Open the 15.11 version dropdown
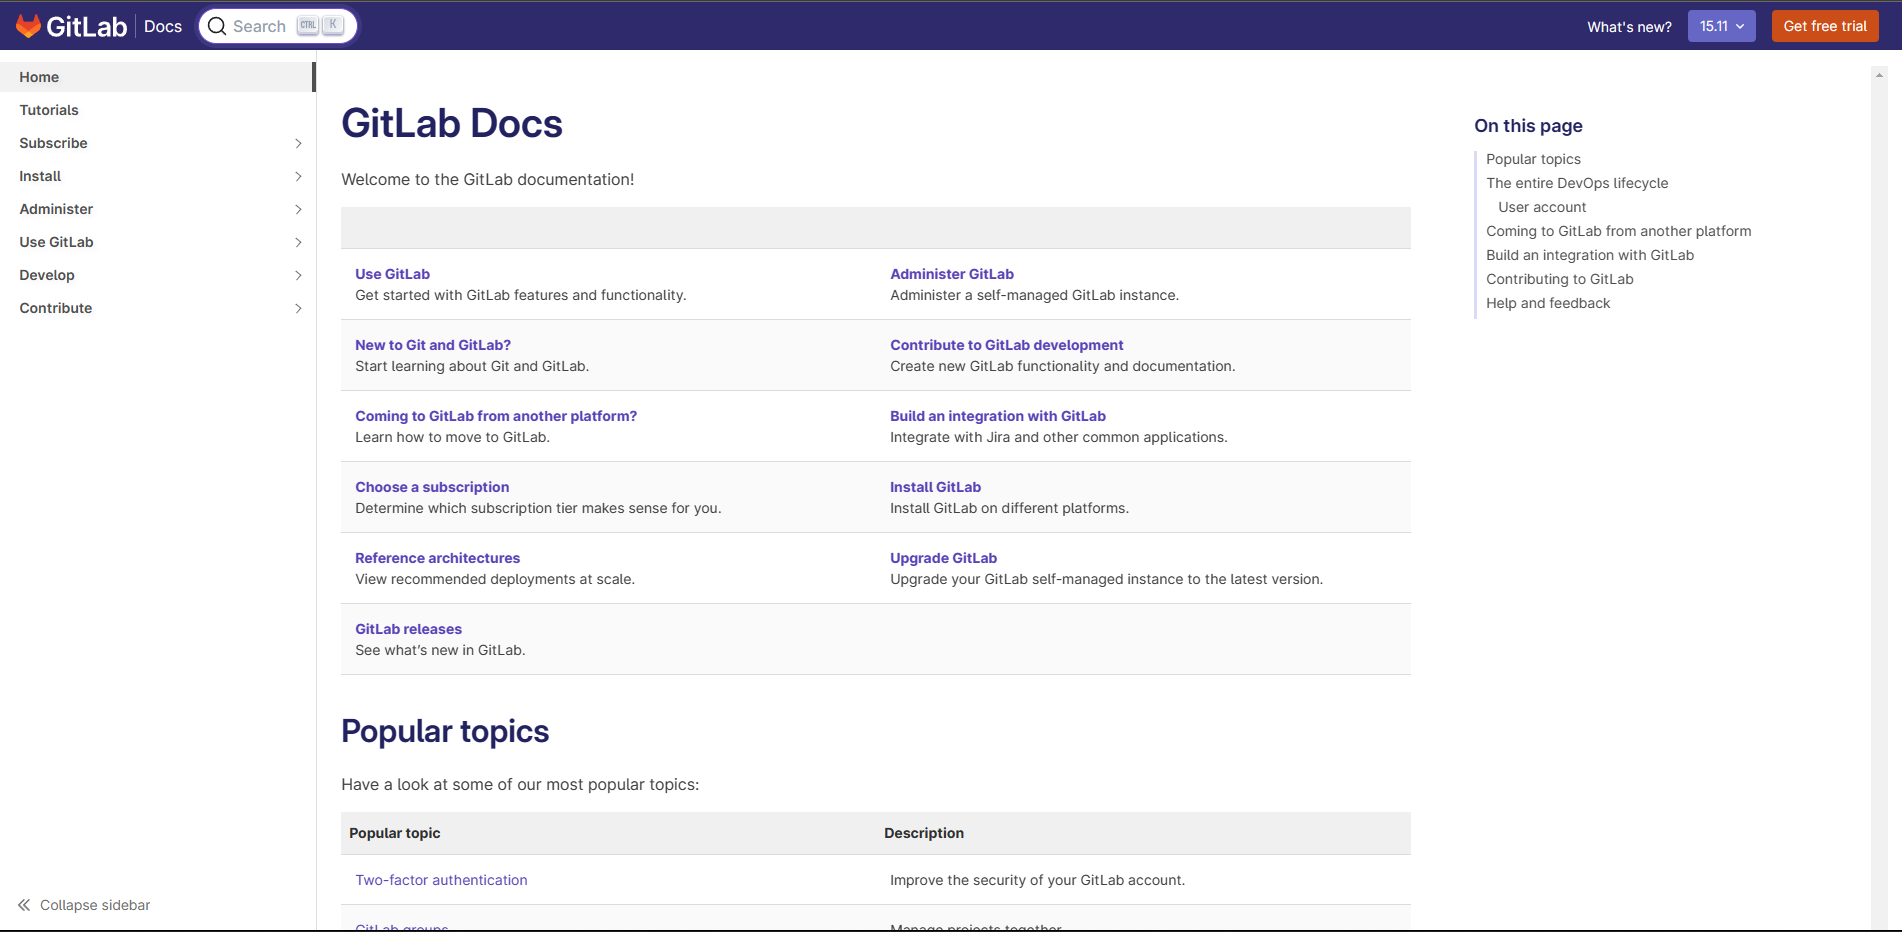 coord(1721,26)
